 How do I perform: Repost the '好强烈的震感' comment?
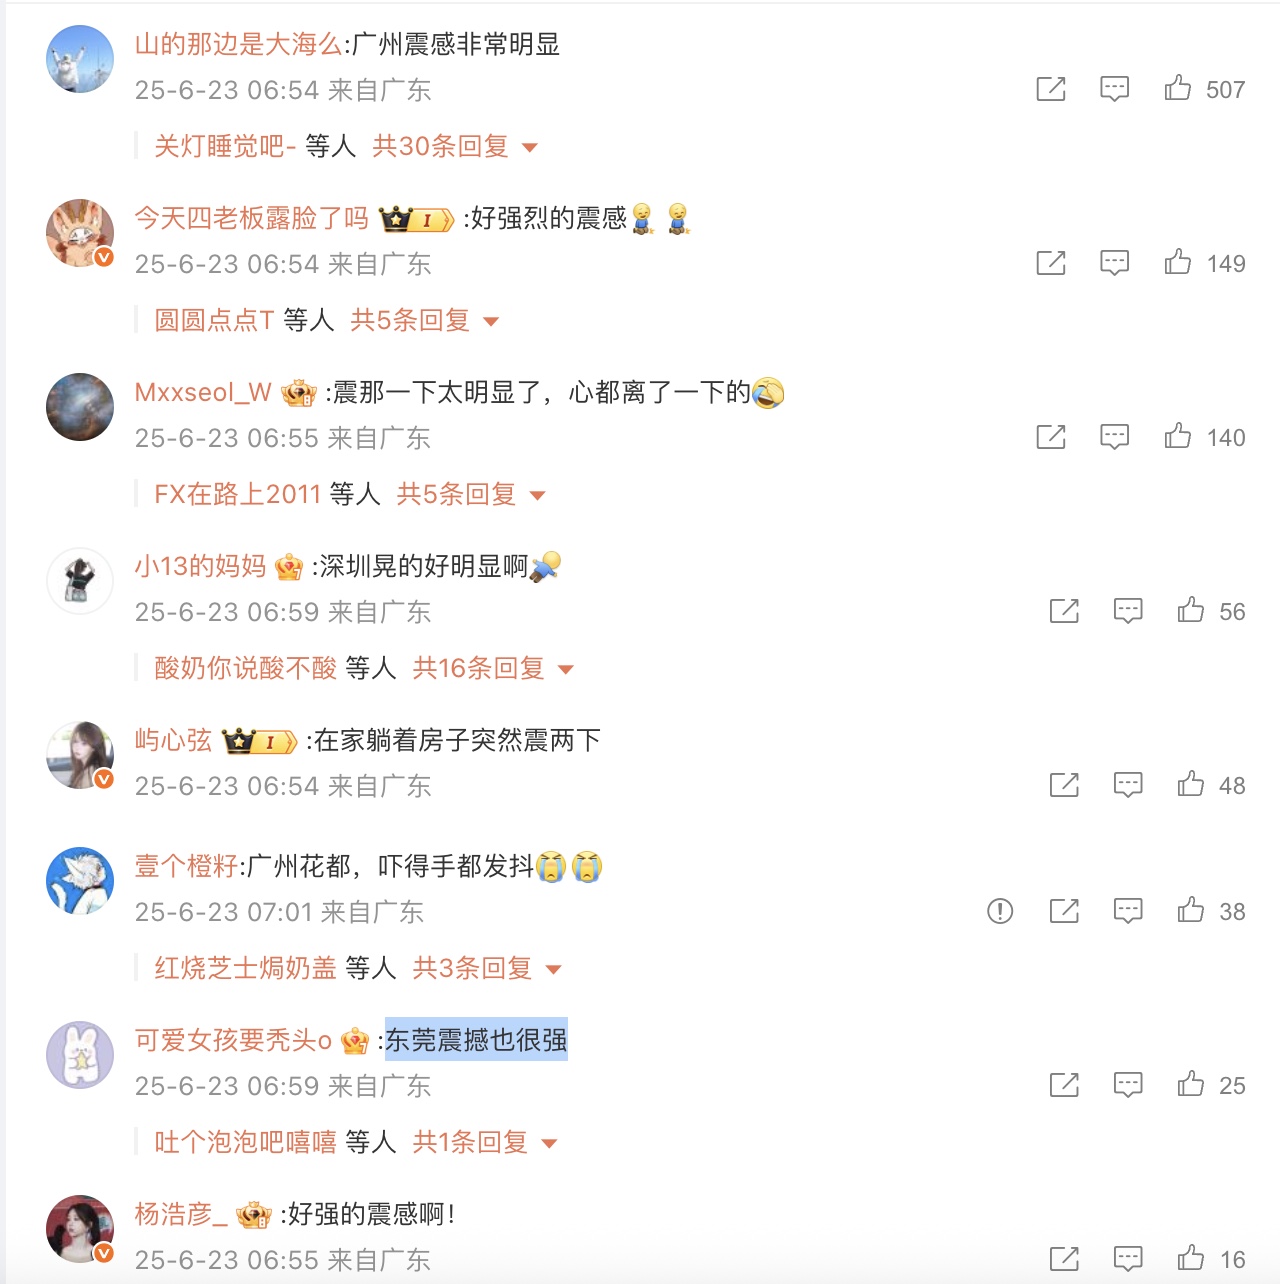tap(1051, 263)
